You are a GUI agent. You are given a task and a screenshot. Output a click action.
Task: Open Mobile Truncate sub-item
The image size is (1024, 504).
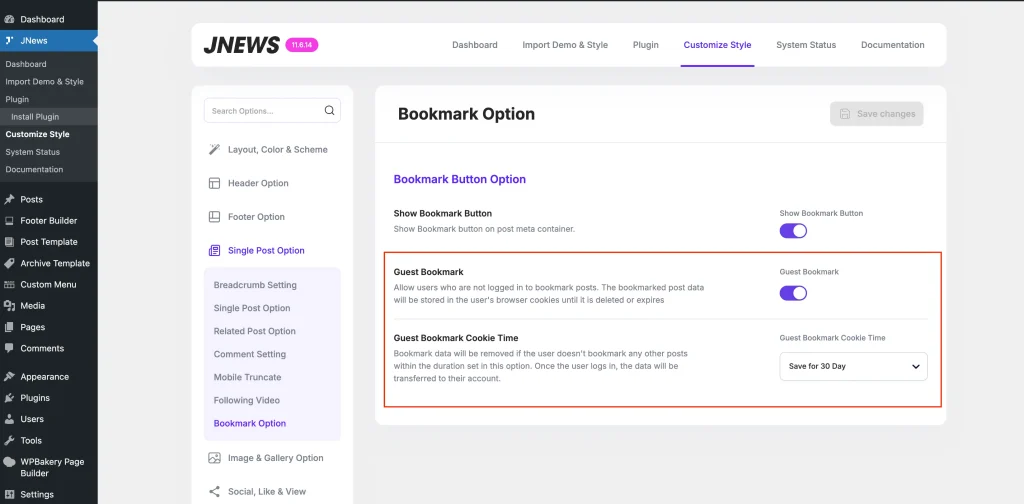(248, 377)
